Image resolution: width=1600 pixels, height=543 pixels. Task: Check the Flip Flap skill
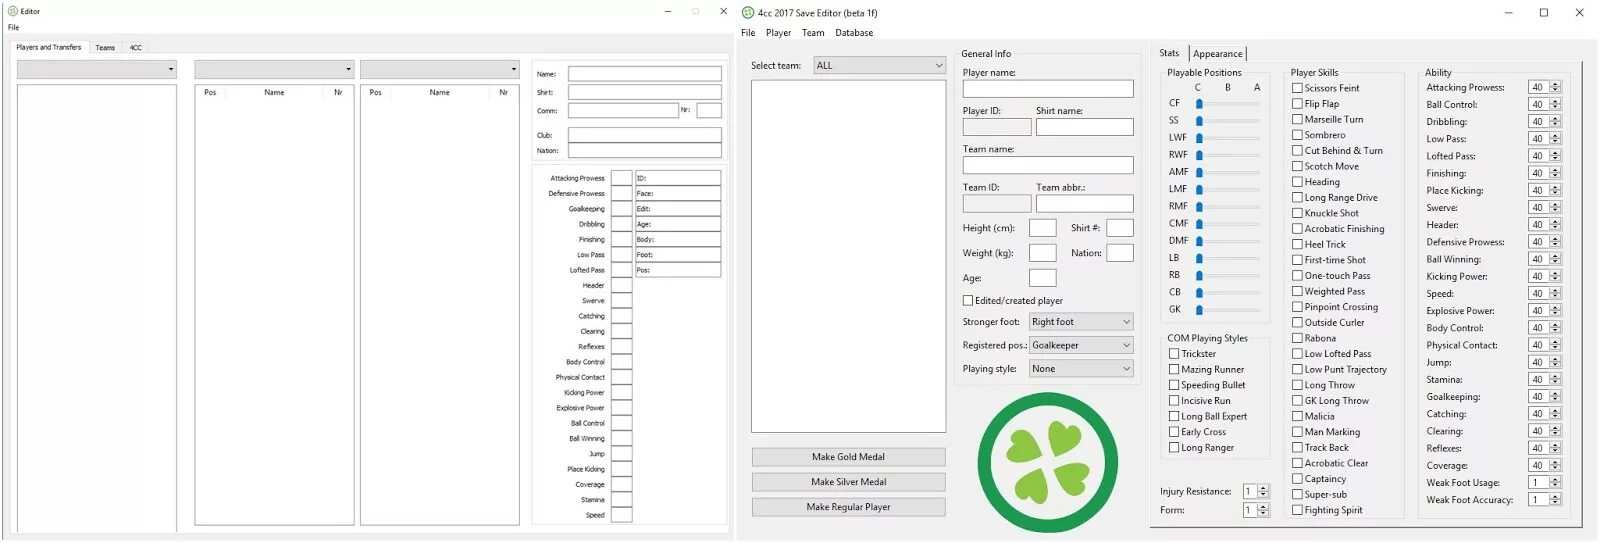1297,104
